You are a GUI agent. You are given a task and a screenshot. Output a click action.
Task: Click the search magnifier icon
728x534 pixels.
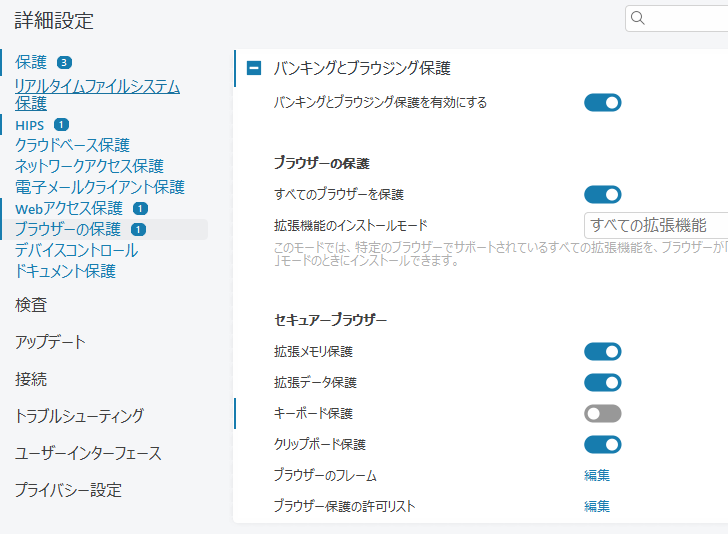(x=638, y=18)
